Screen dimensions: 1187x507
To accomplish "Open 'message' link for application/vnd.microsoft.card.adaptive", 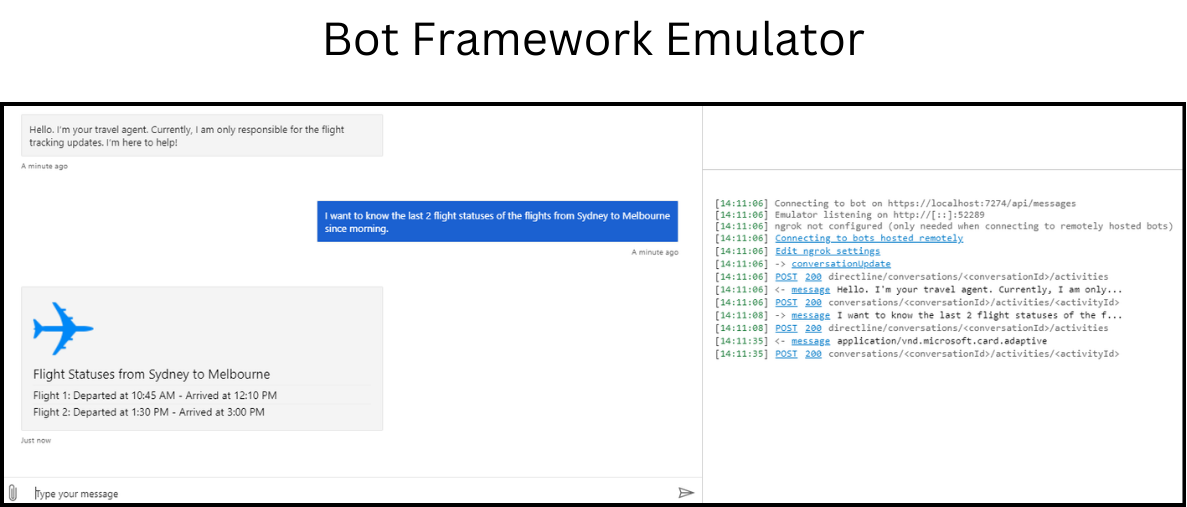I will 811,341.
